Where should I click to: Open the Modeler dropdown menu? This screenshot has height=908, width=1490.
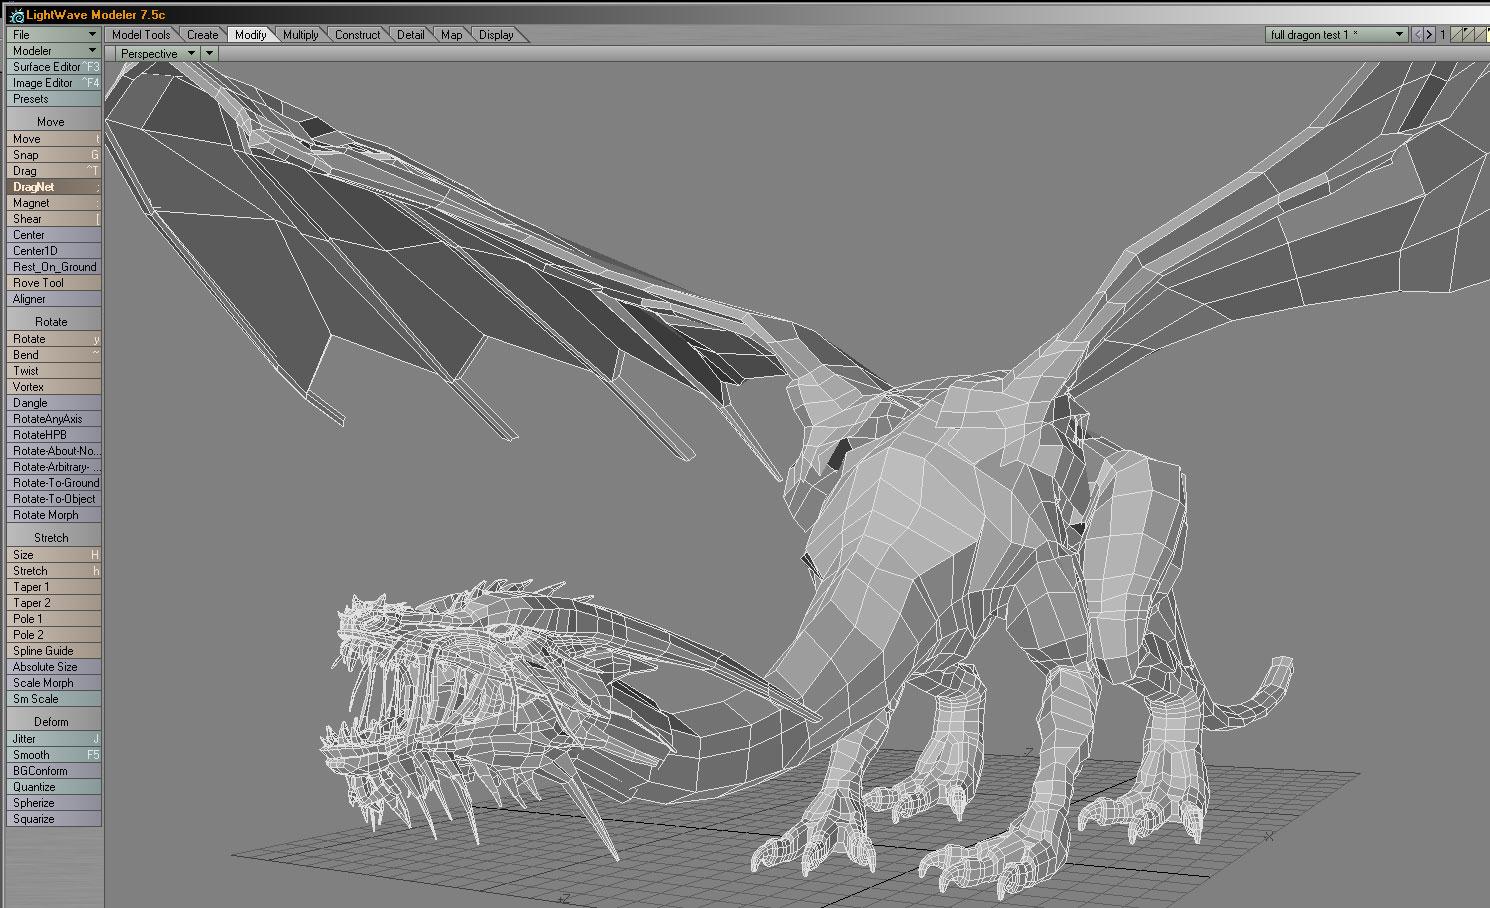[53, 51]
